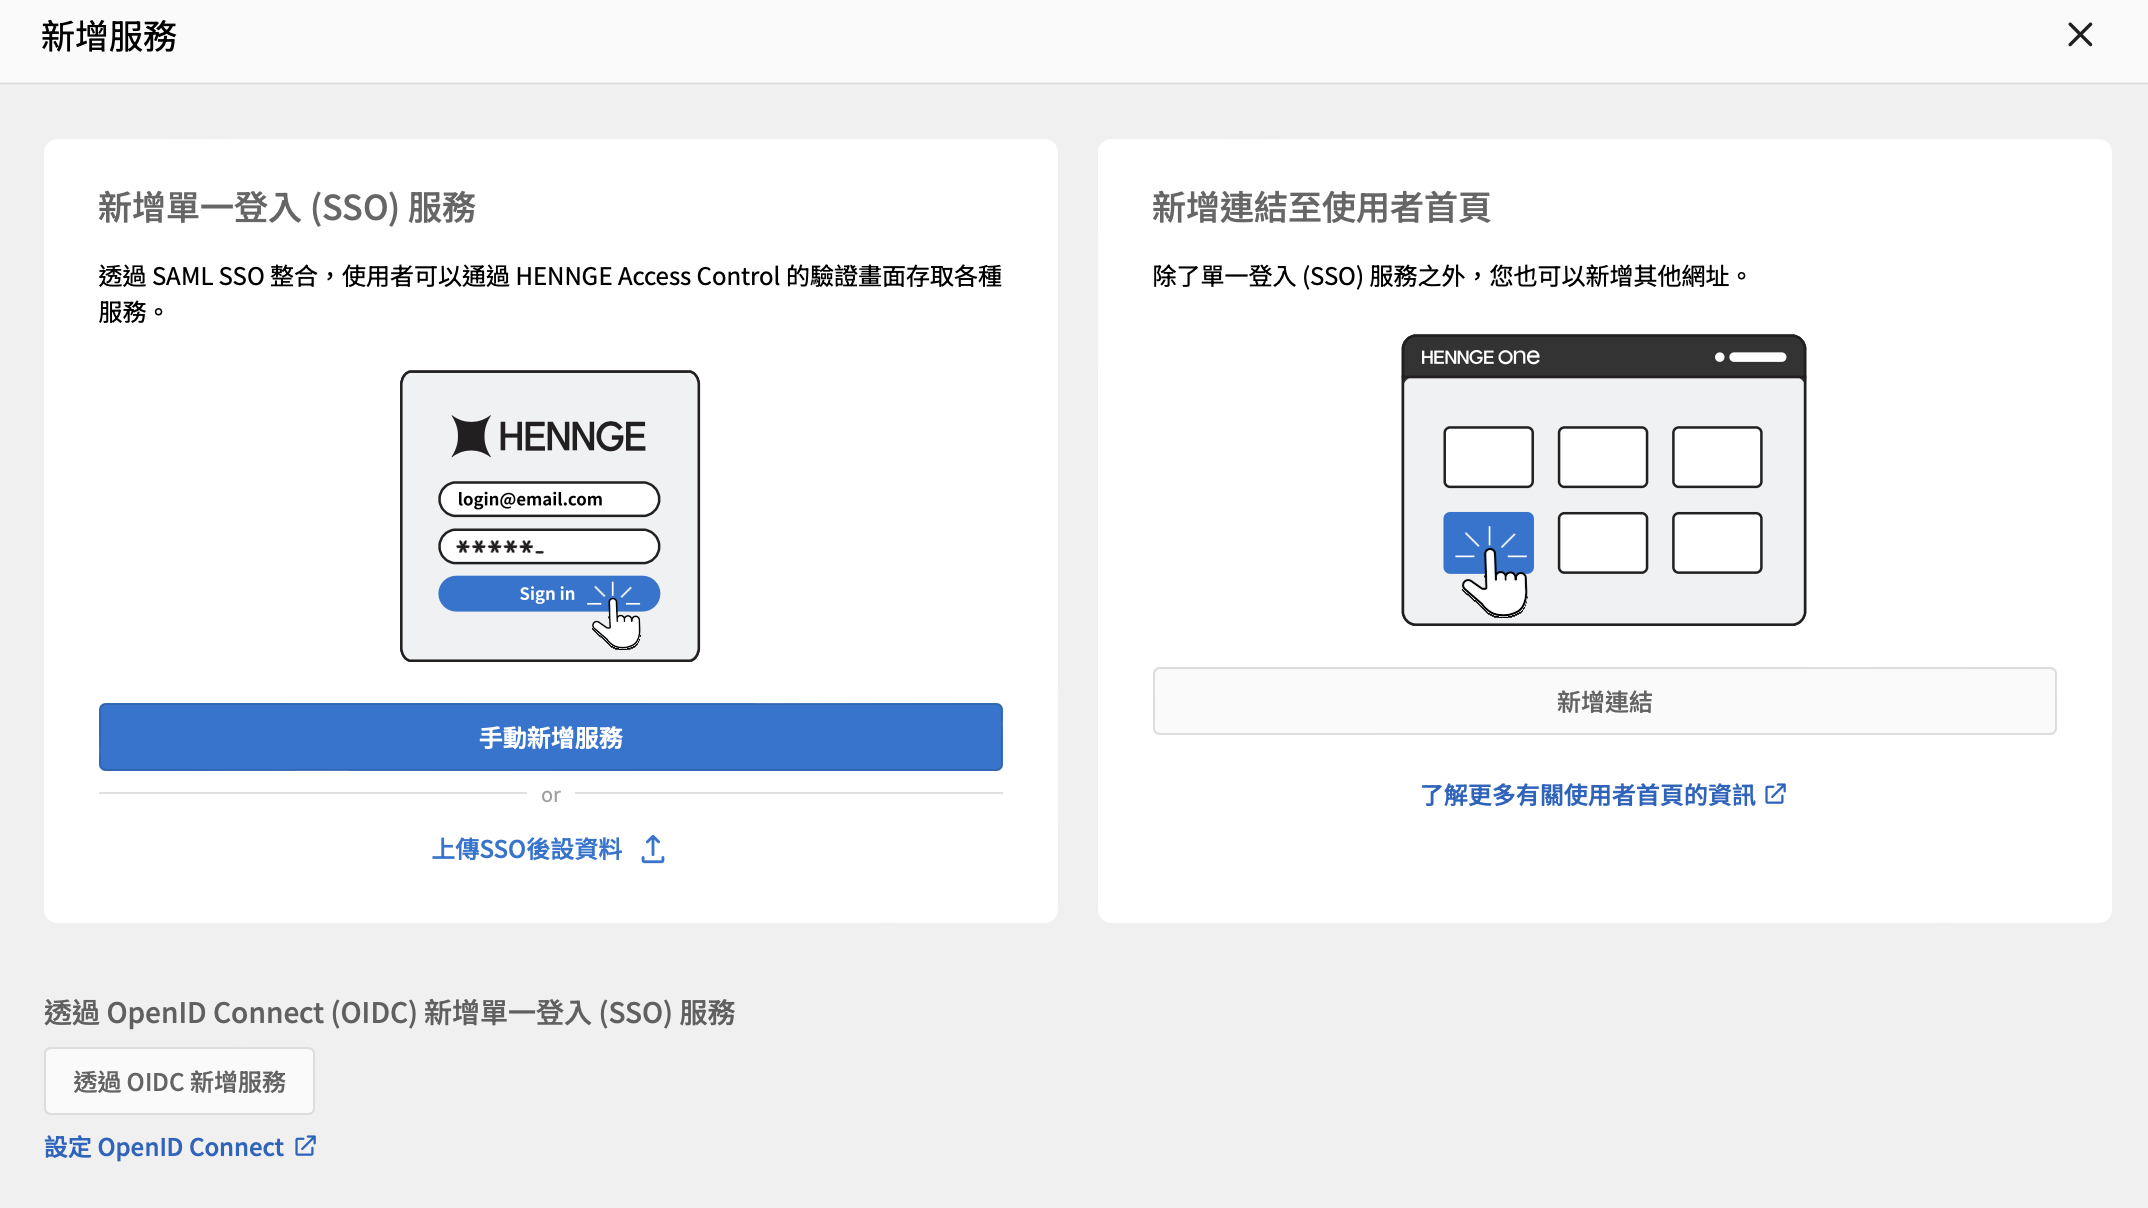The height and width of the screenshot is (1208, 2148).
Task: Click the HENNGE sign-in illustration
Action: coord(550,516)
